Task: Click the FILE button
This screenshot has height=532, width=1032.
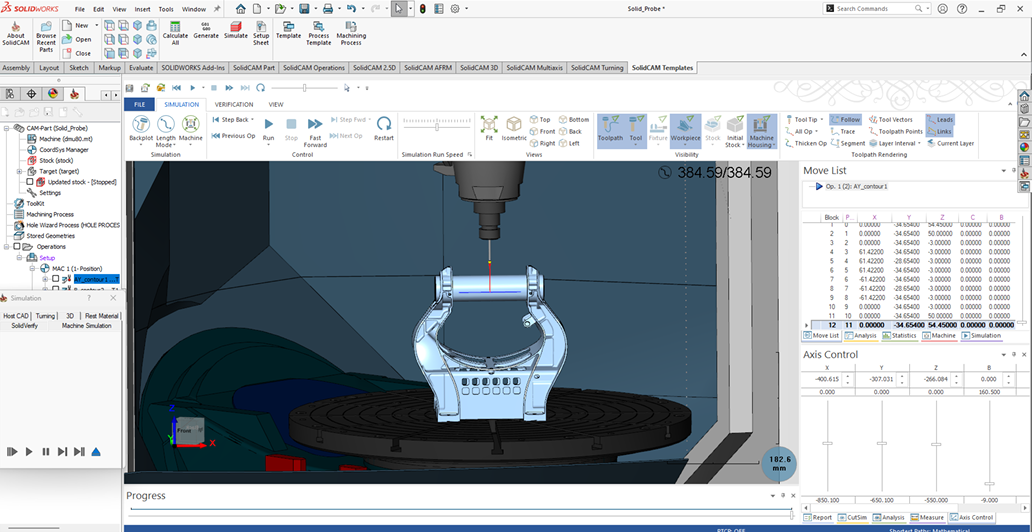Action: (x=140, y=104)
